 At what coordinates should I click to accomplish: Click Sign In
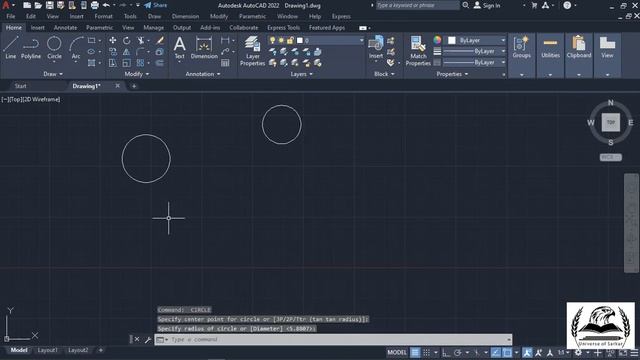tap(487, 5)
